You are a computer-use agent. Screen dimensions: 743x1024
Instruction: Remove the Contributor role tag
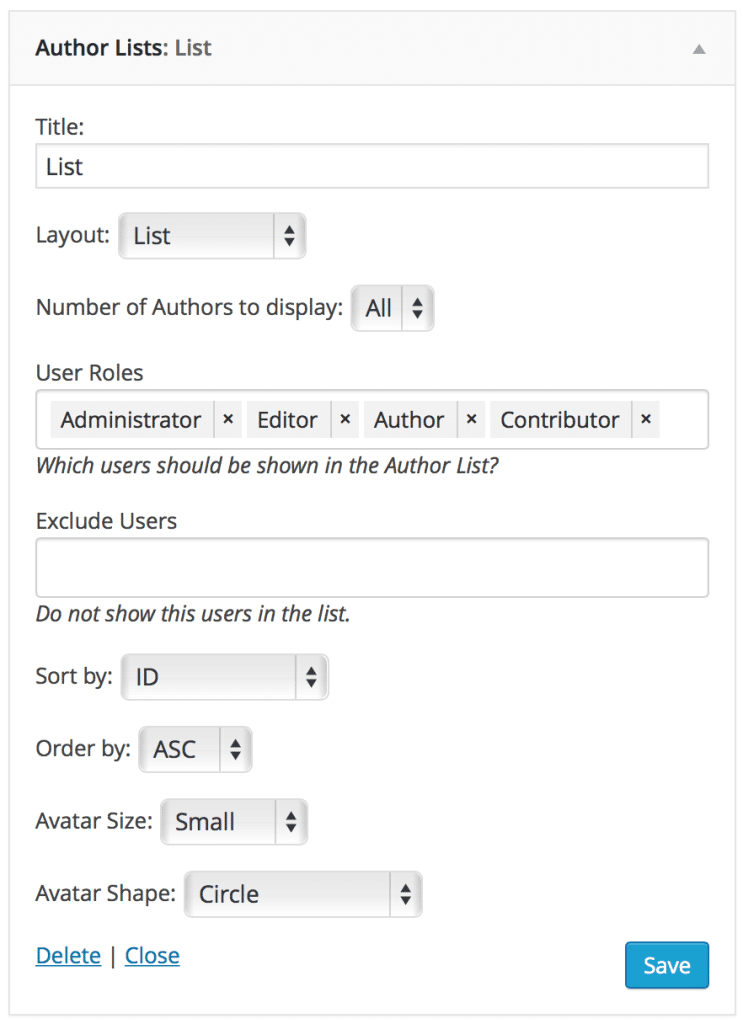[x=645, y=420]
